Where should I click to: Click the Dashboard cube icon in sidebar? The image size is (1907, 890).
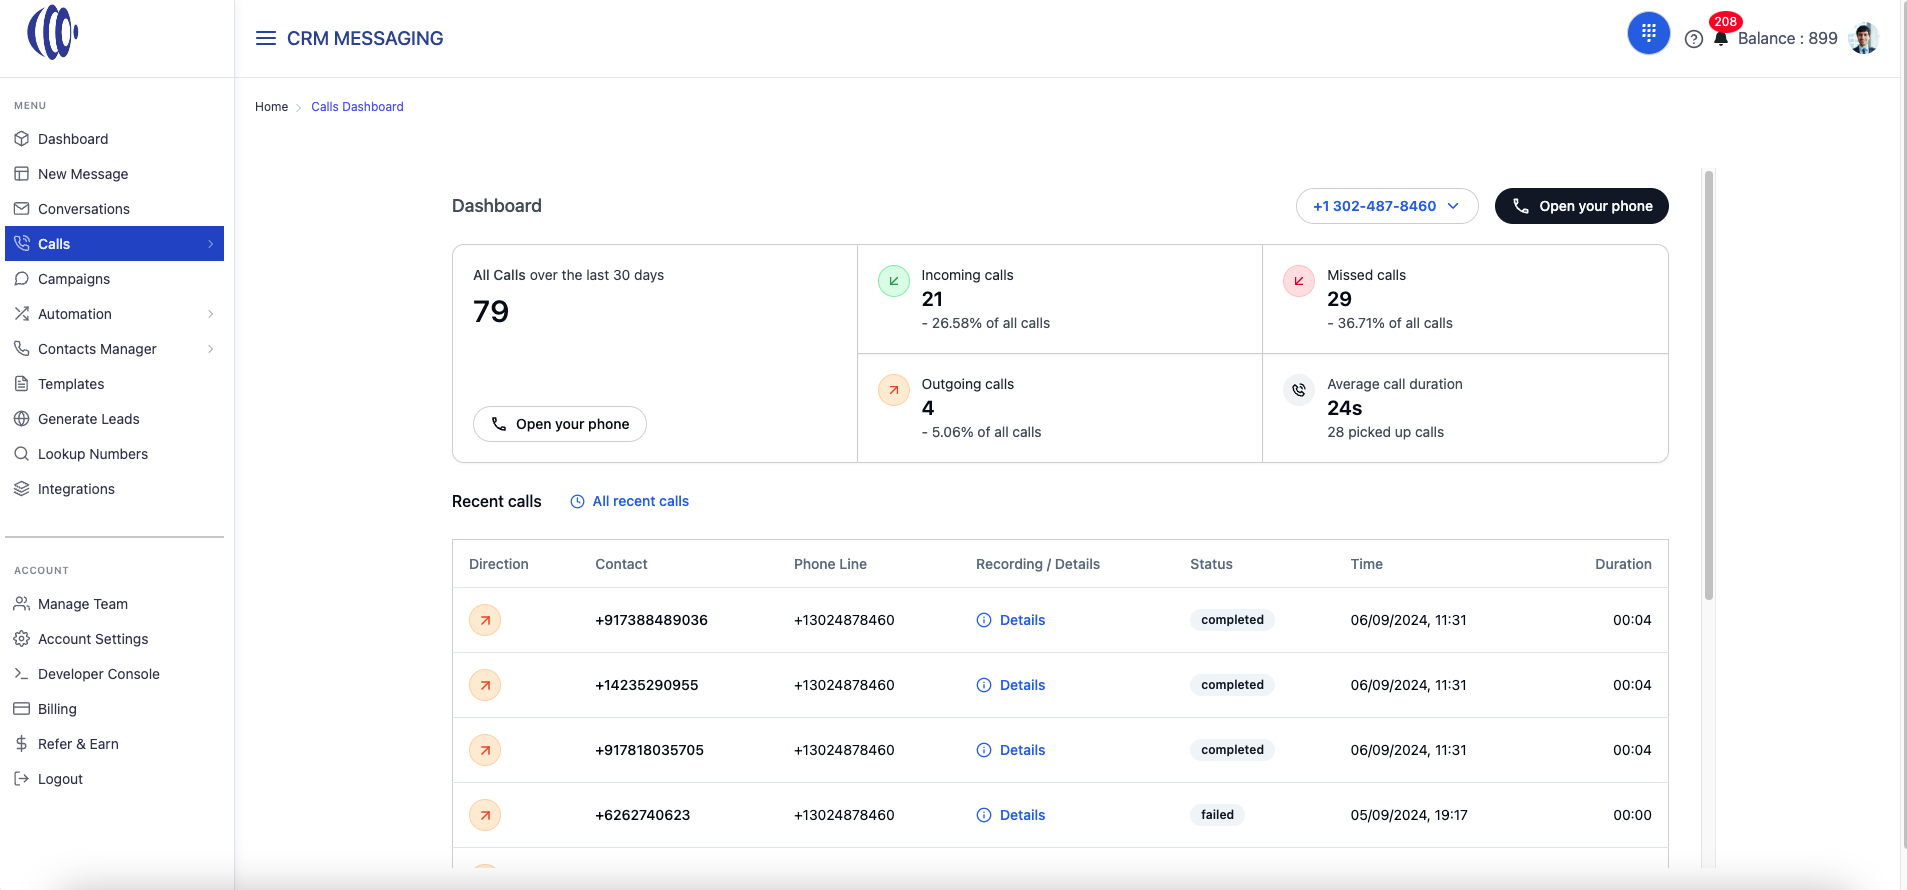tap(22, 139)
